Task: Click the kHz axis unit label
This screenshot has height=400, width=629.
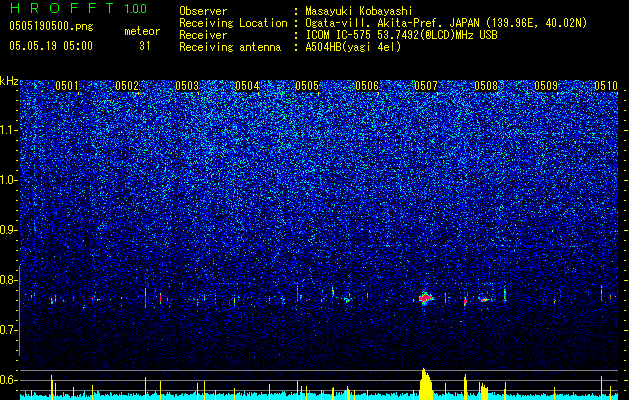Action: (x=9, y=81)
